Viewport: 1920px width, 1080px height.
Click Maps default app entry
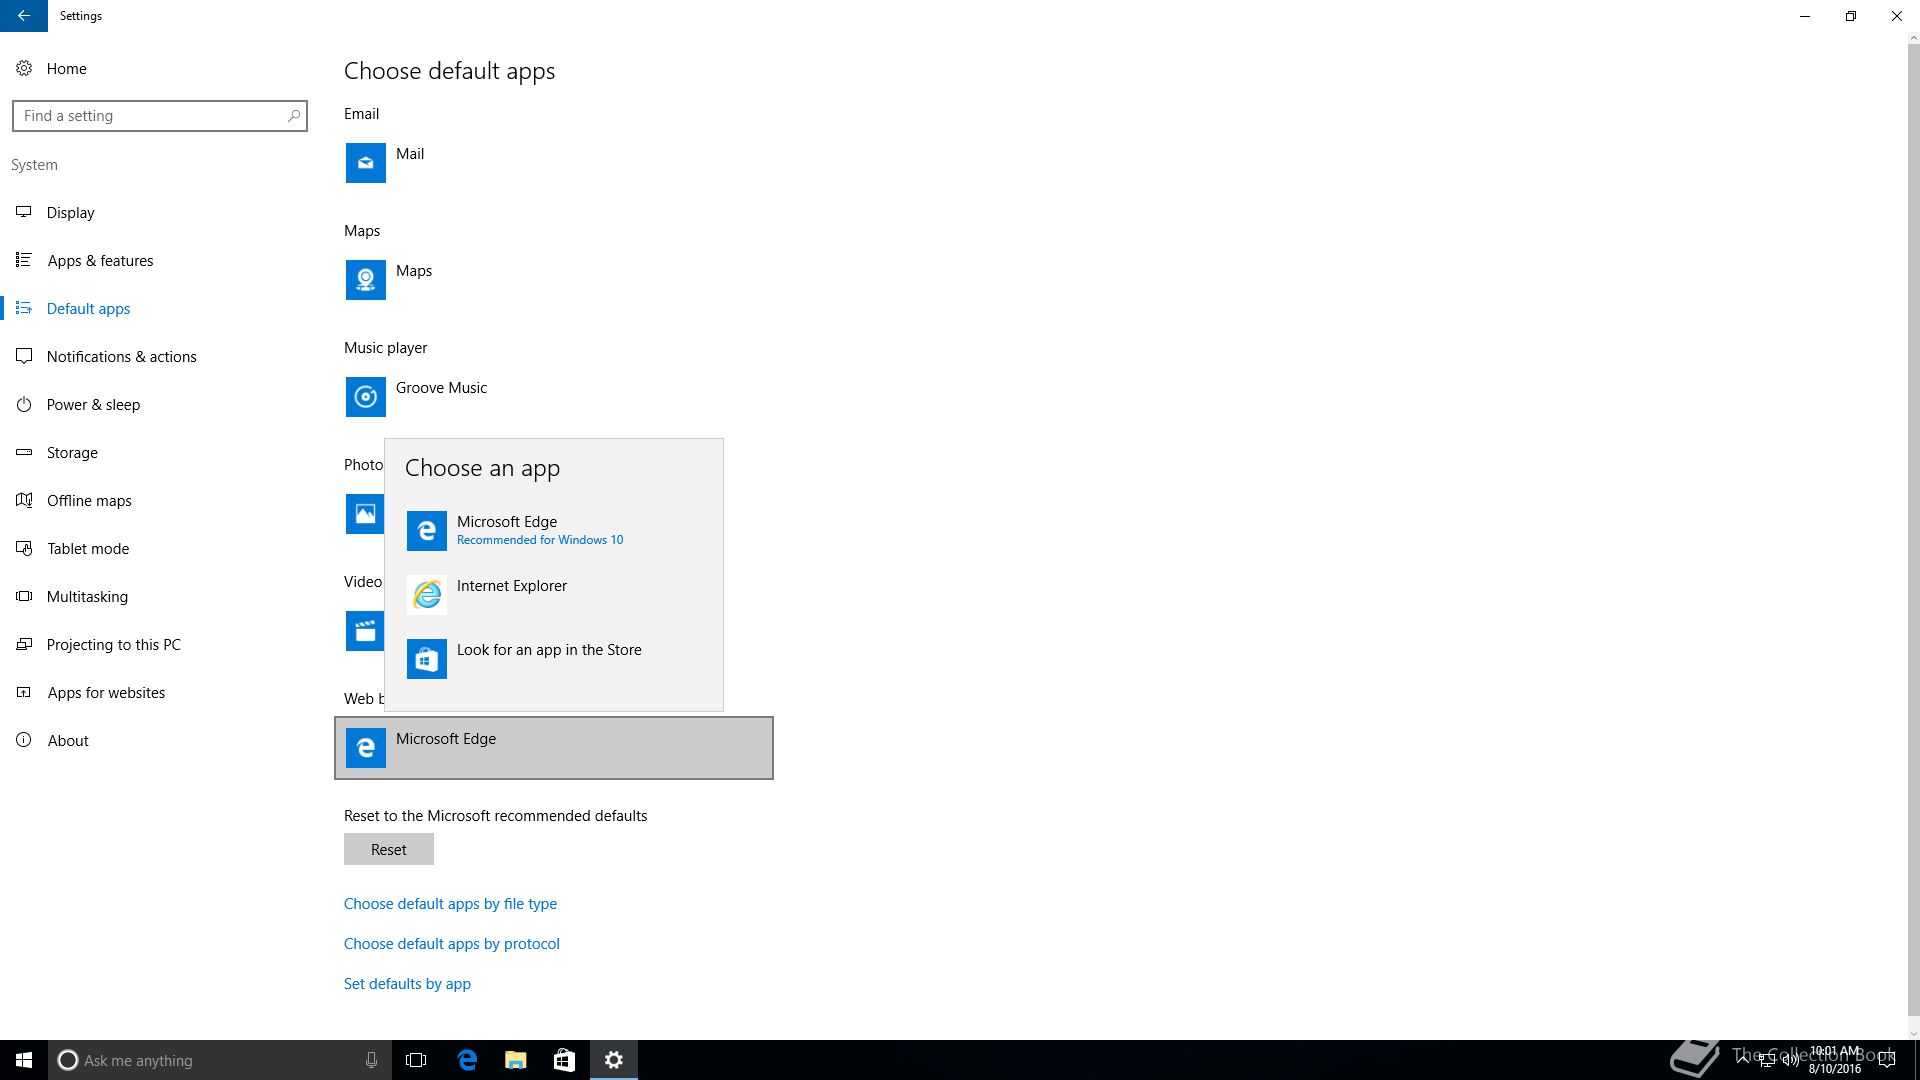click(554, 280)
